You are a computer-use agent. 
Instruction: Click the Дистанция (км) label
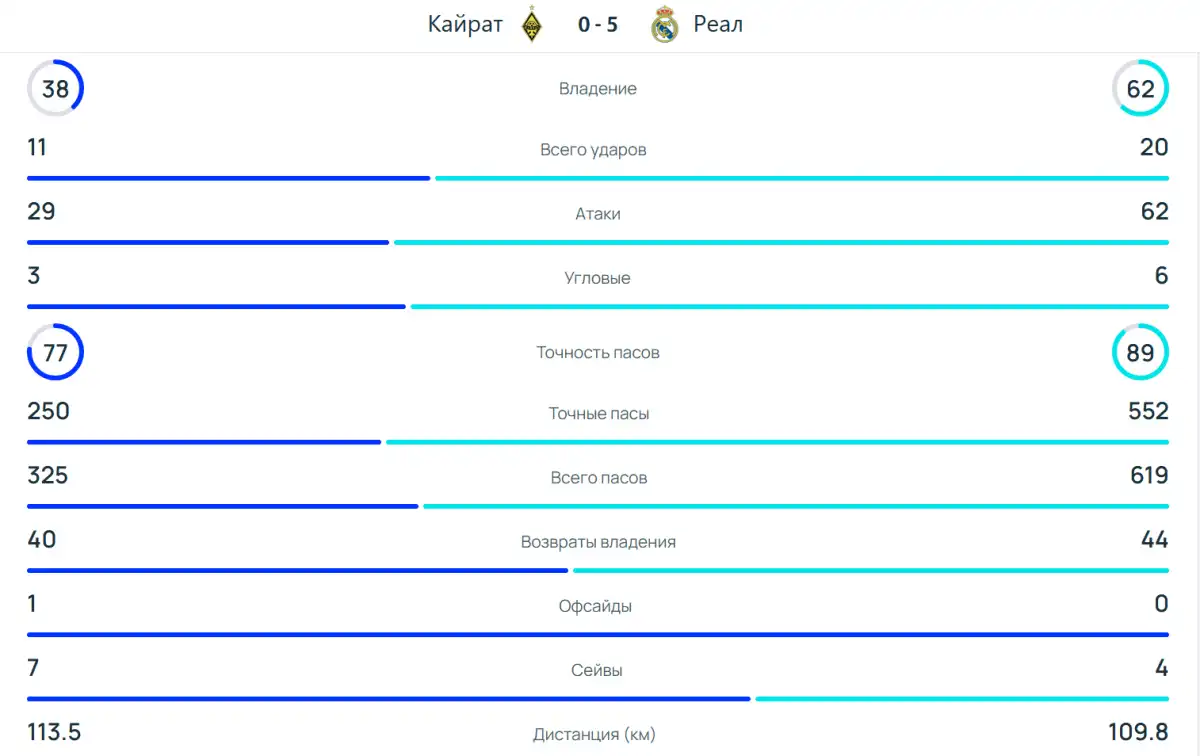(594, 735)
